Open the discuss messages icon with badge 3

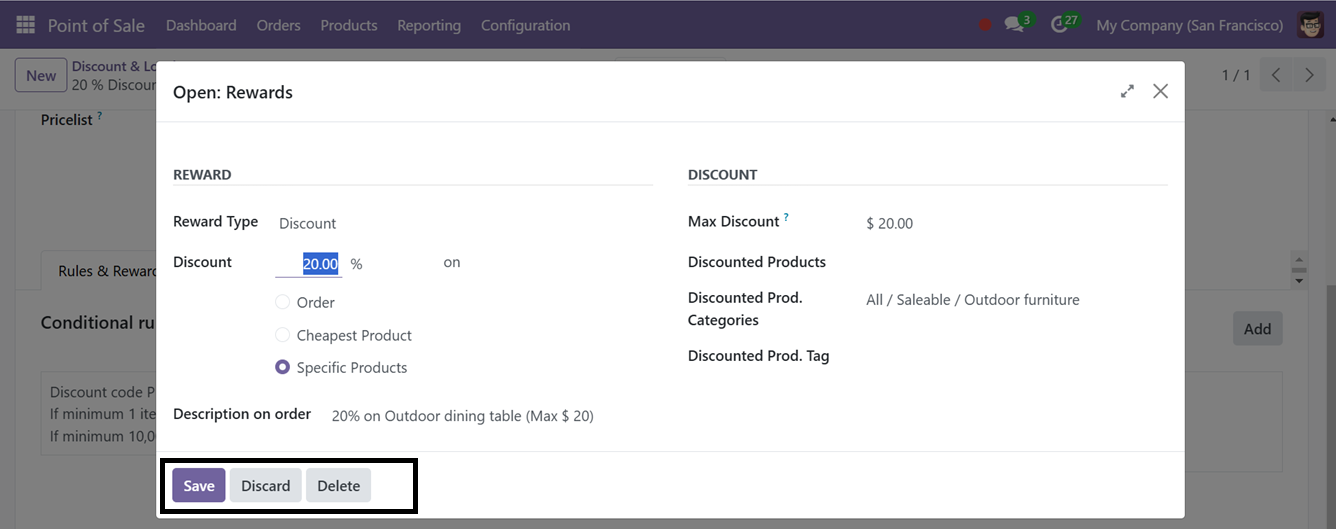(x=1017, y=24)
